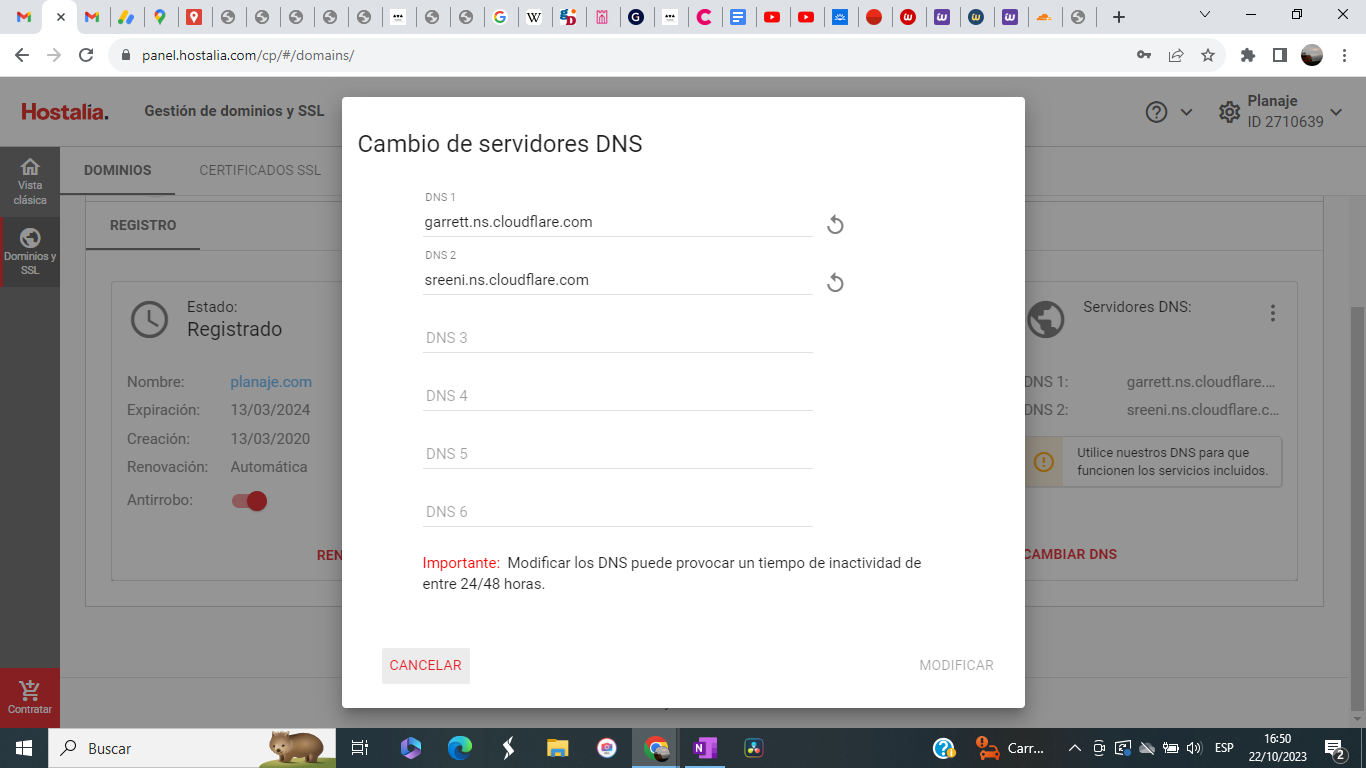1366x768 pixels.
Task: Open the help question-mark icon
Action: pyautogui.click(x=1157, y=112)
